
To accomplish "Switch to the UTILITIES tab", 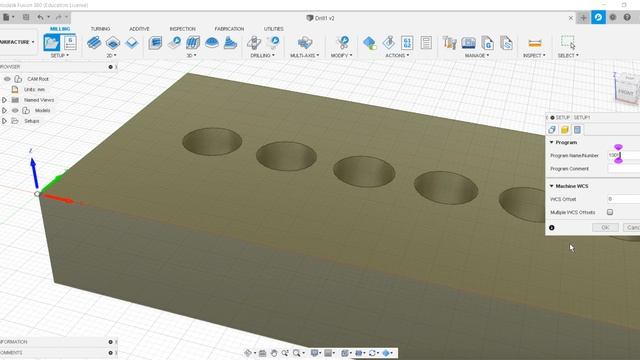I will [x=273, y=29].
